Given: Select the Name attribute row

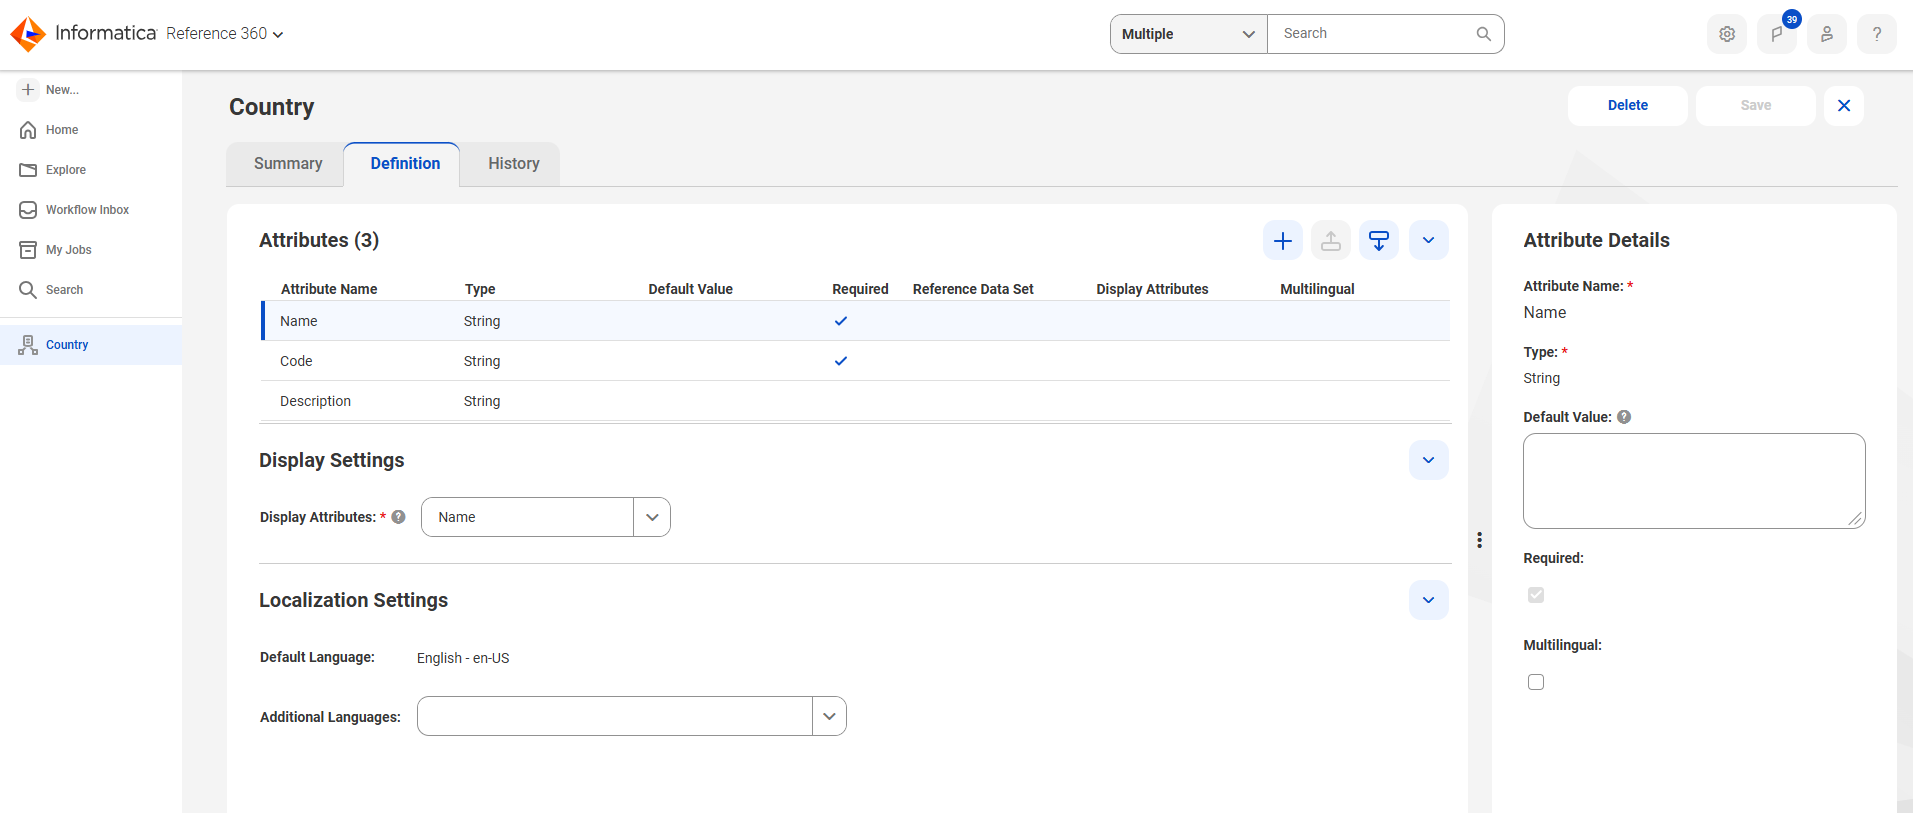Looking at the screenshot, I should pyautogui.click(x=856, y=321).
